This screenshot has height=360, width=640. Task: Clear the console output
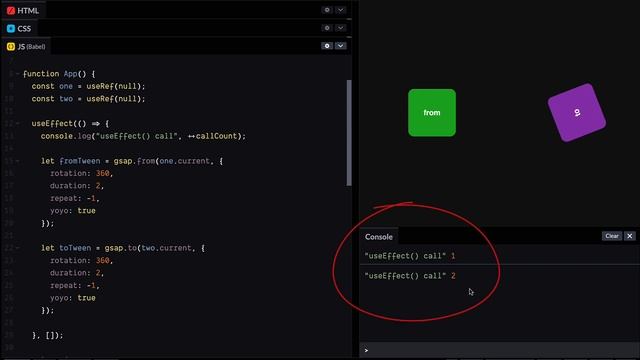click(612, 236)
